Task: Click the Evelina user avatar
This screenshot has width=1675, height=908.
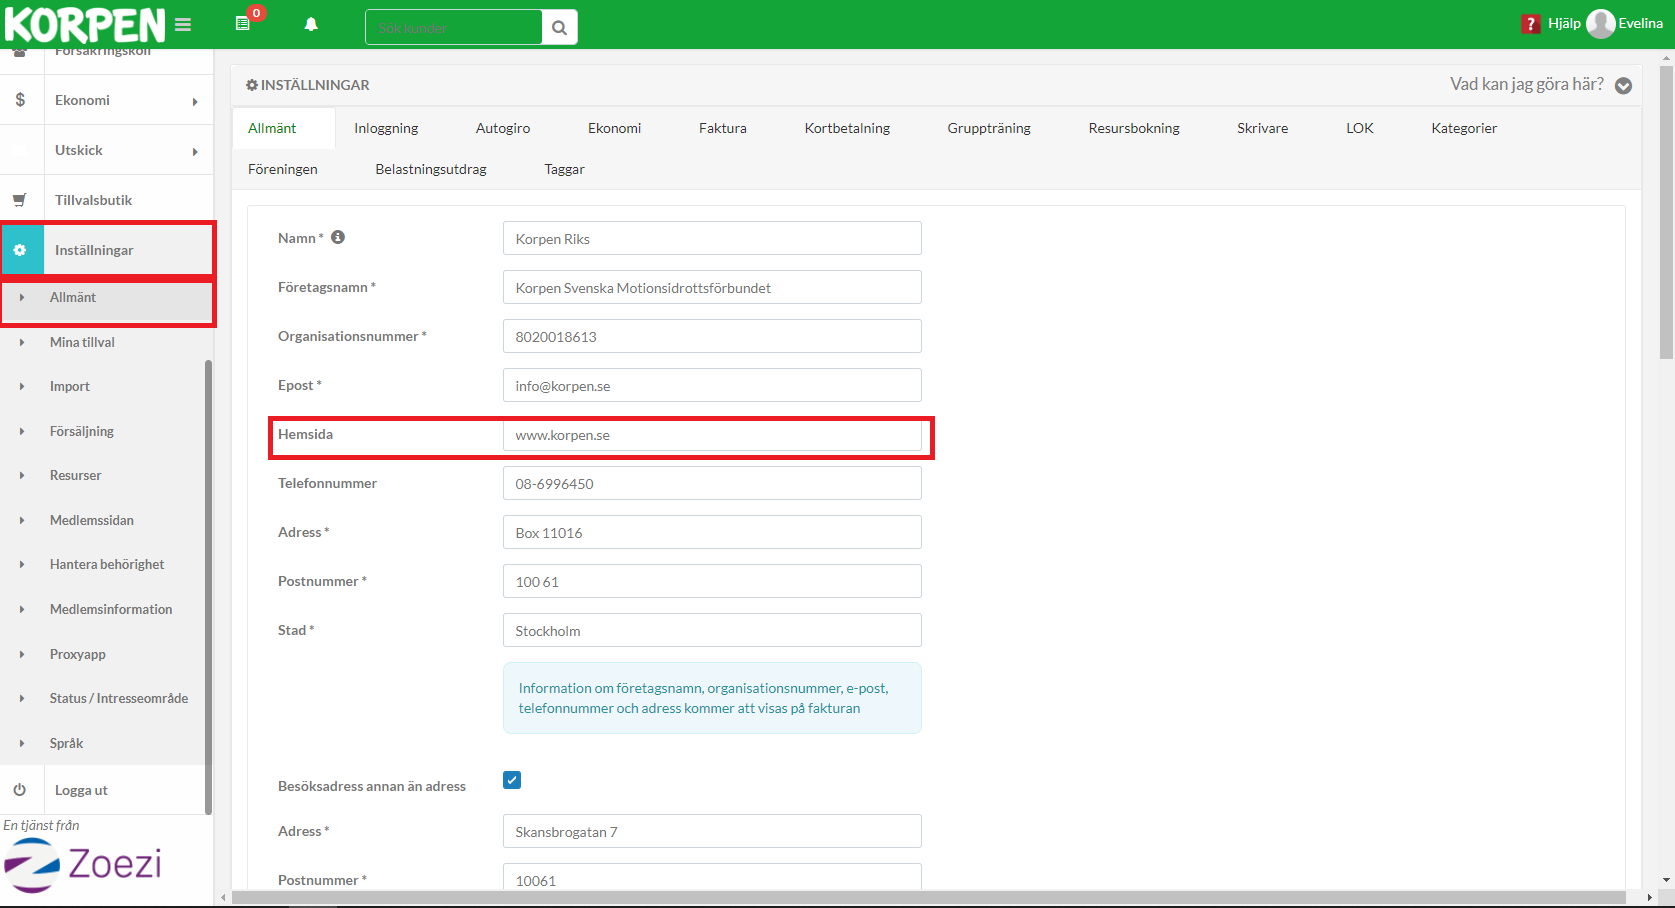Action: (x=1601, y=24)
